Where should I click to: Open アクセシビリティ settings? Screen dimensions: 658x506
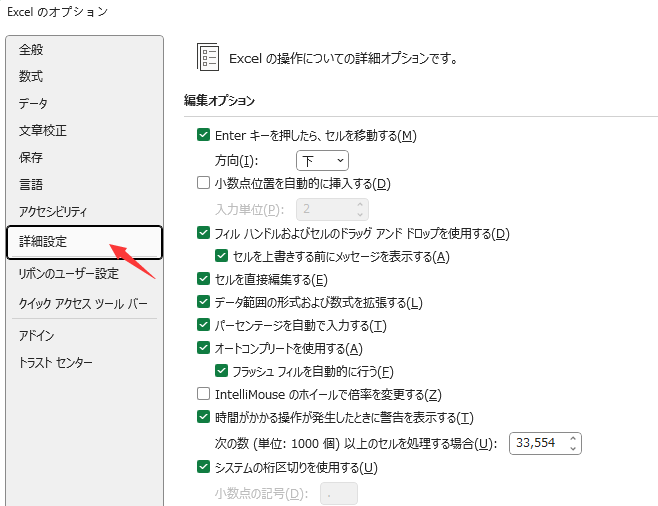point(53,211)
